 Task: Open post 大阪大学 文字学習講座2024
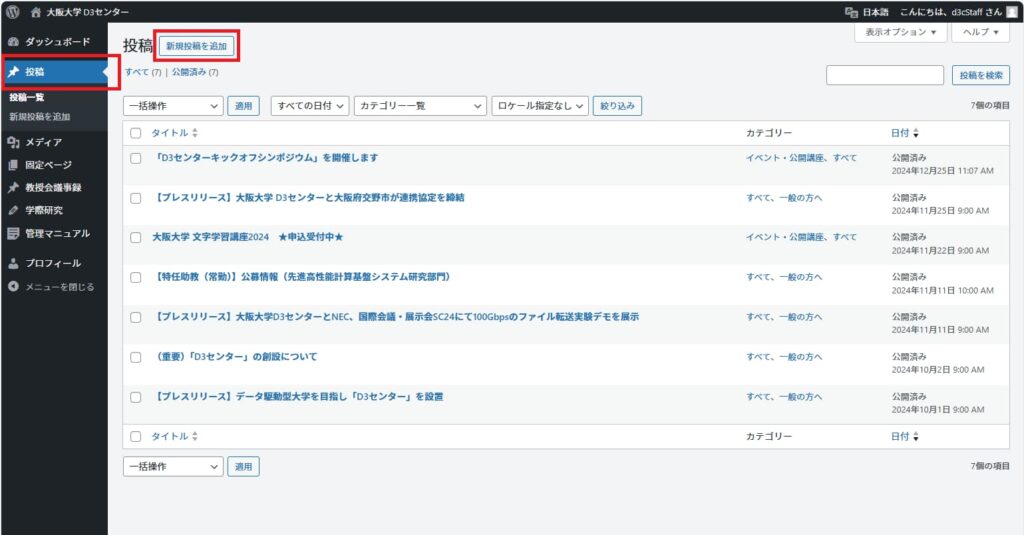click(248, 237)
